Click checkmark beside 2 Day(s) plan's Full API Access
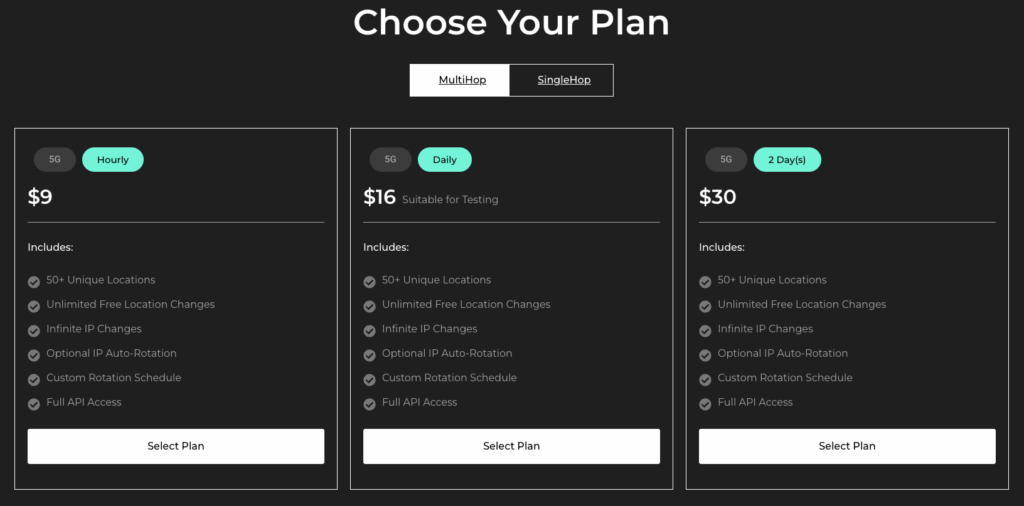 point(705,404)
